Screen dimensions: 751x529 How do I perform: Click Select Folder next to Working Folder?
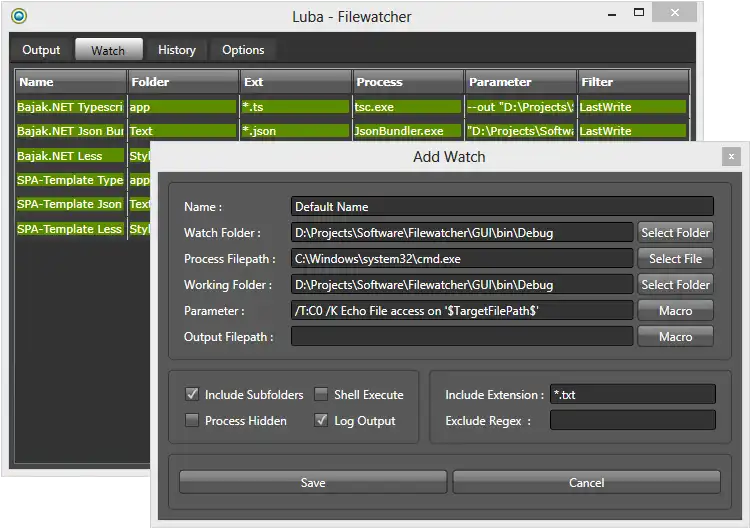click(x=675, y=285)
